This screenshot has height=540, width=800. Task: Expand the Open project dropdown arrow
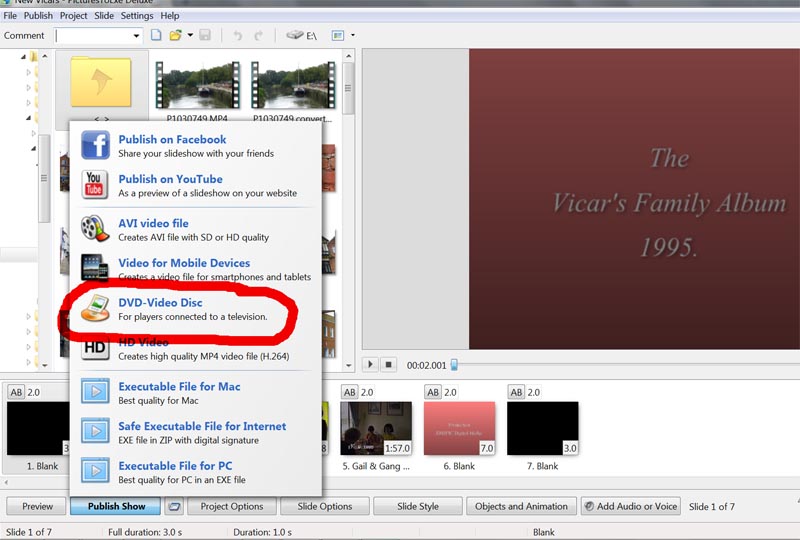click(190, 35)
